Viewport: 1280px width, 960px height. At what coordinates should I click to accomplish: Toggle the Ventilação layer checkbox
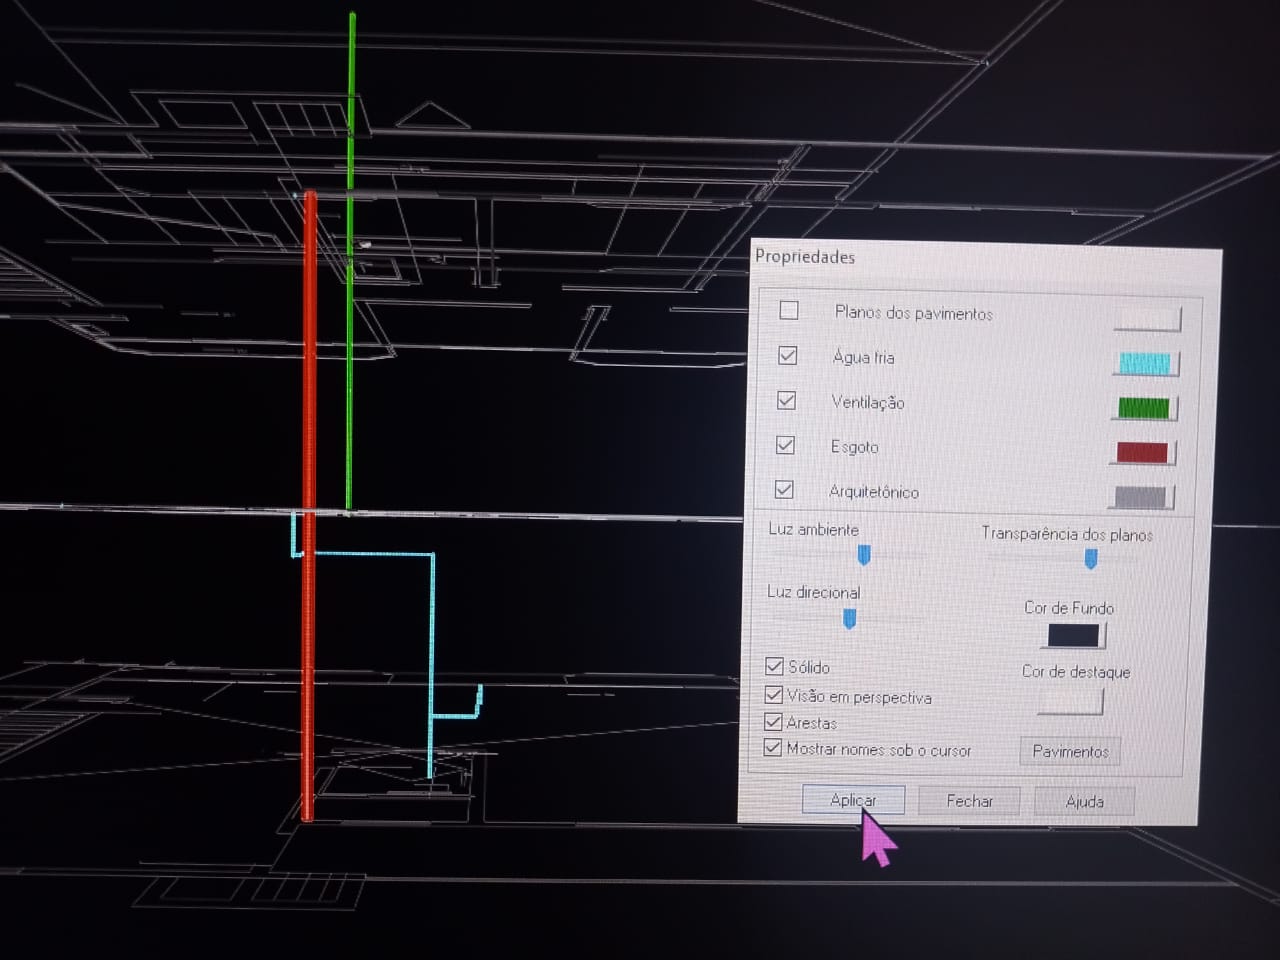tap(787, 400)
